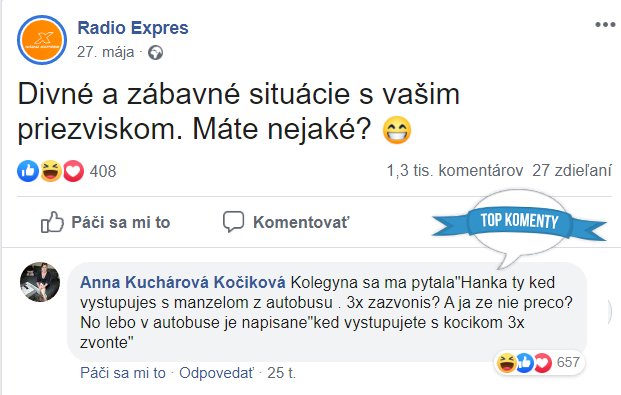Click the laughing reaction icon on comment with 657
Screen dimensions: 621x395
[x=507, y=363]
